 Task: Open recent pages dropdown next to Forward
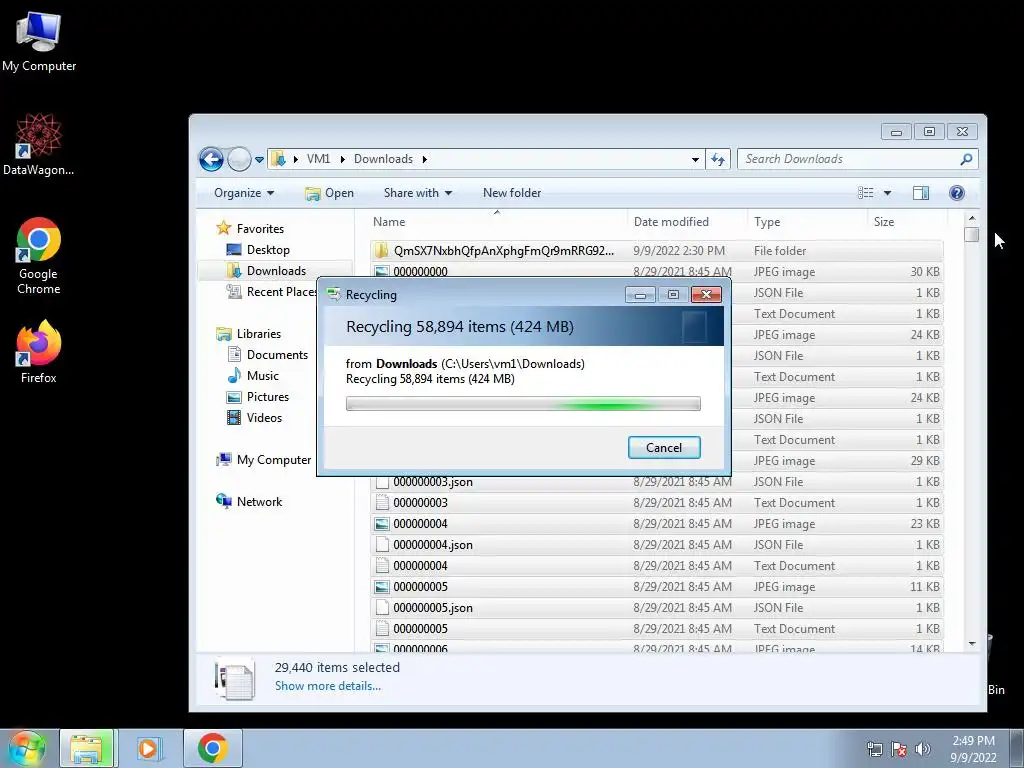(x=259, y=159)
